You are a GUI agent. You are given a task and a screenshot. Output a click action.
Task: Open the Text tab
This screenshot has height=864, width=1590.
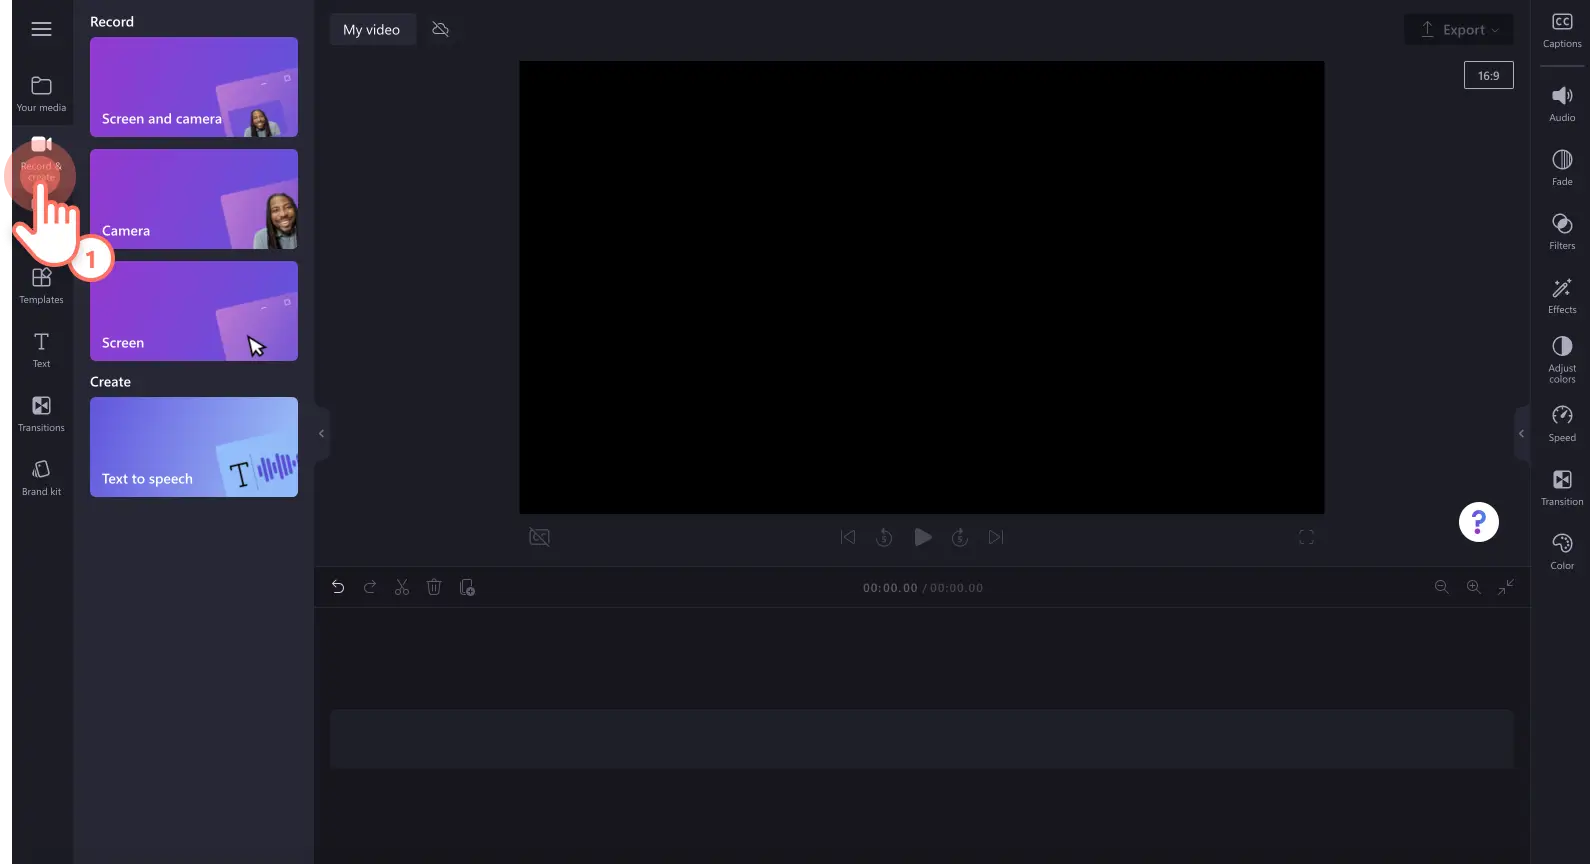click(41, 350)
